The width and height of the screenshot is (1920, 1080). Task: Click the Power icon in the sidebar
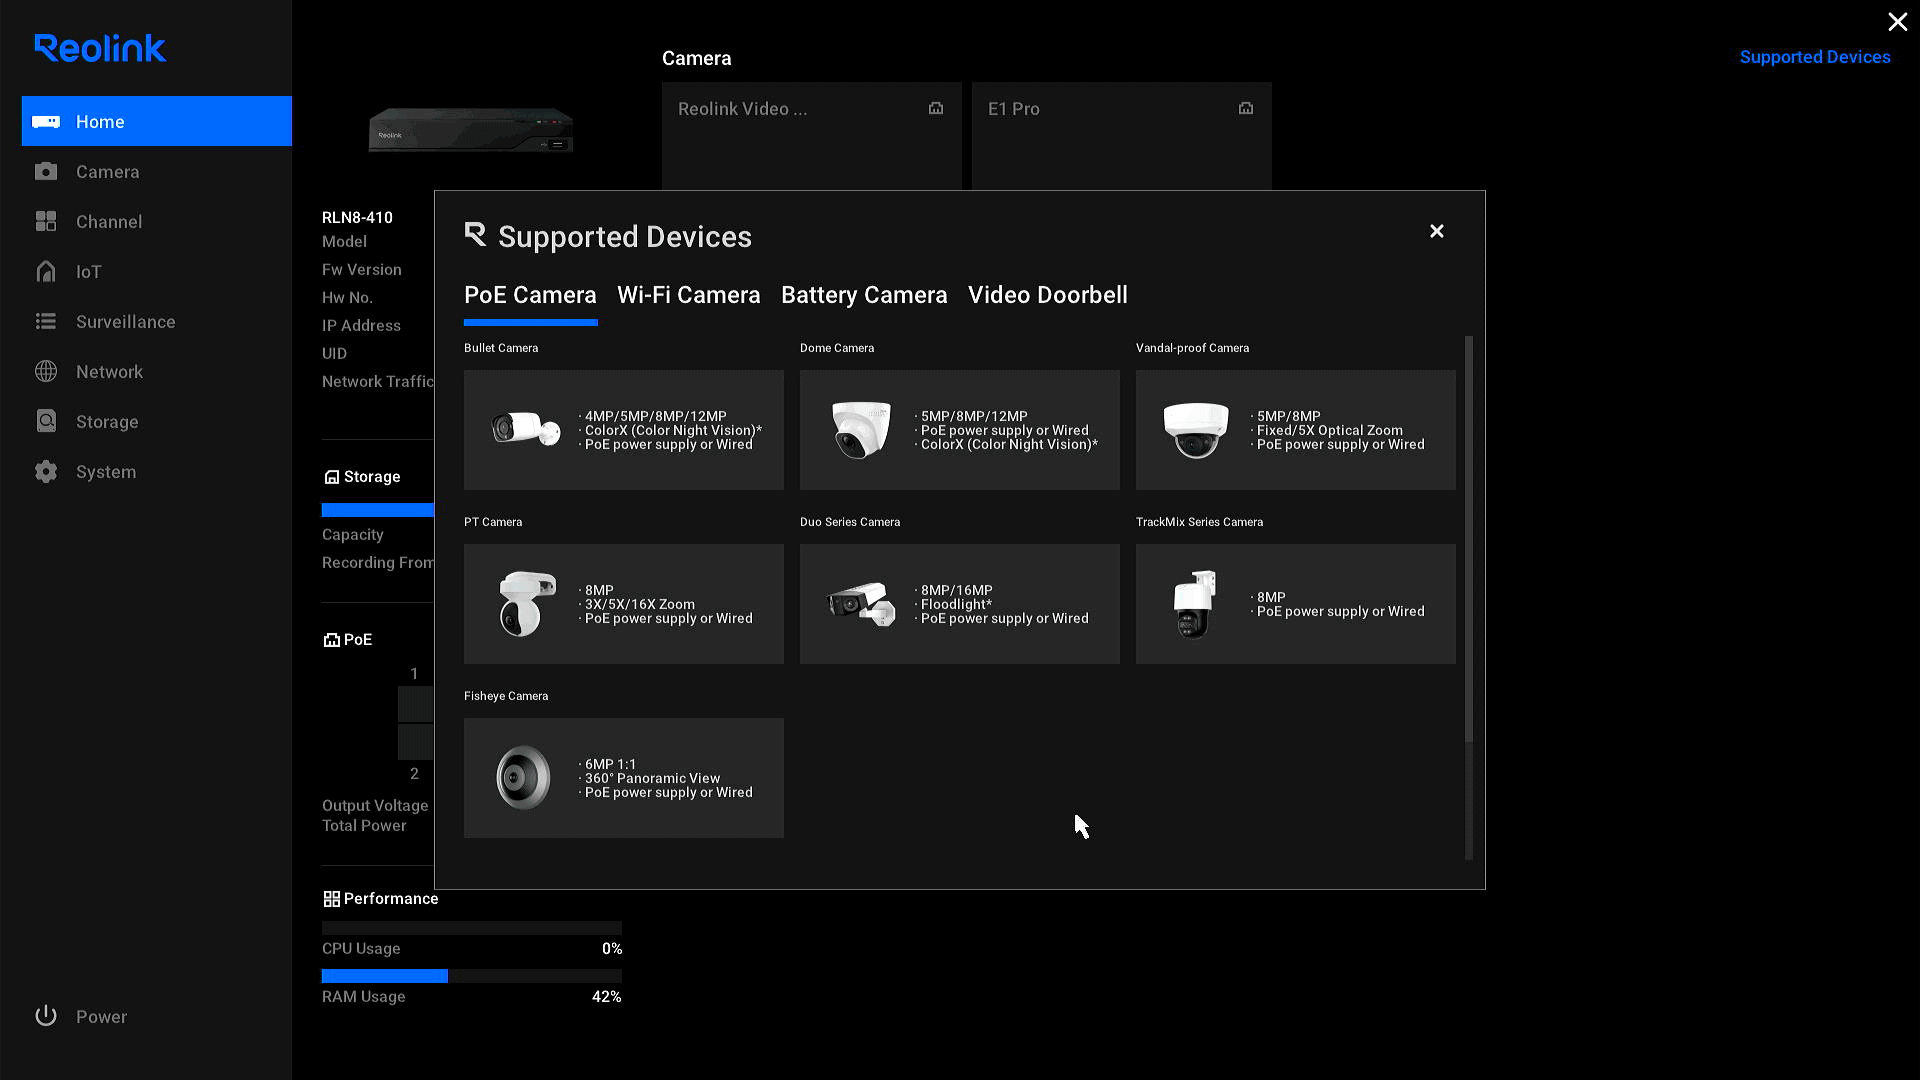click(x=46, y=1016)
